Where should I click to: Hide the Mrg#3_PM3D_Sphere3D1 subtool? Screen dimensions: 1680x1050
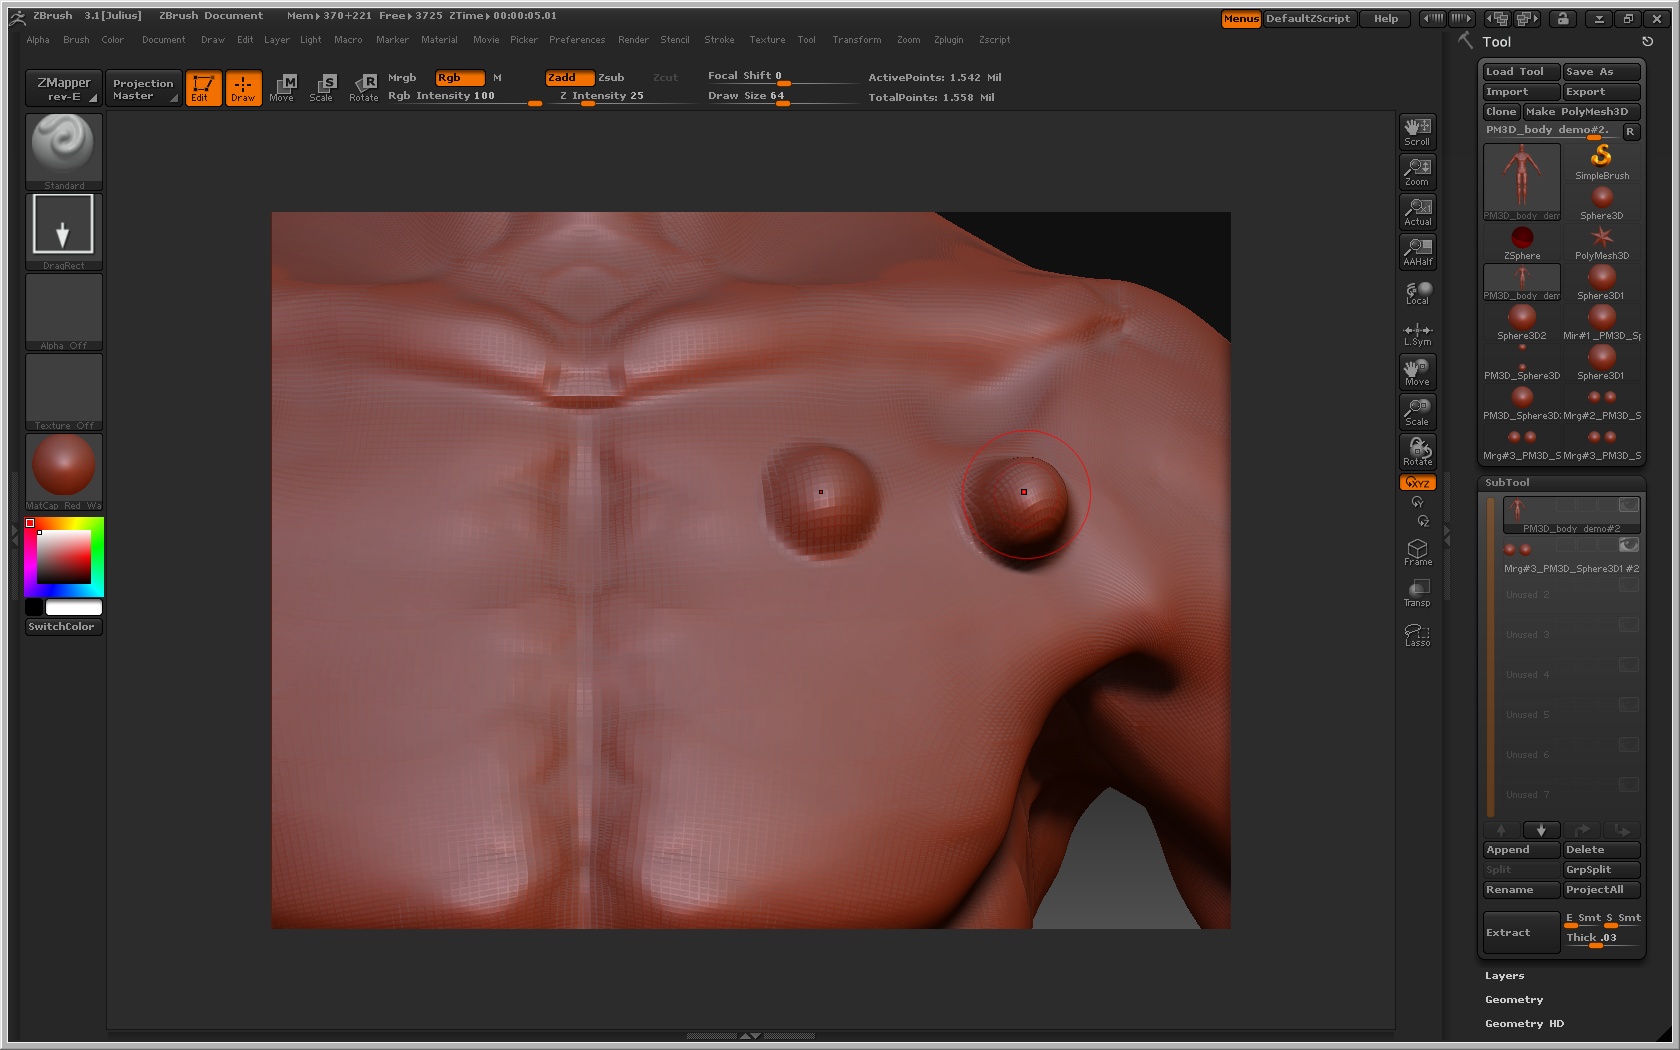tap(1628, 545)
